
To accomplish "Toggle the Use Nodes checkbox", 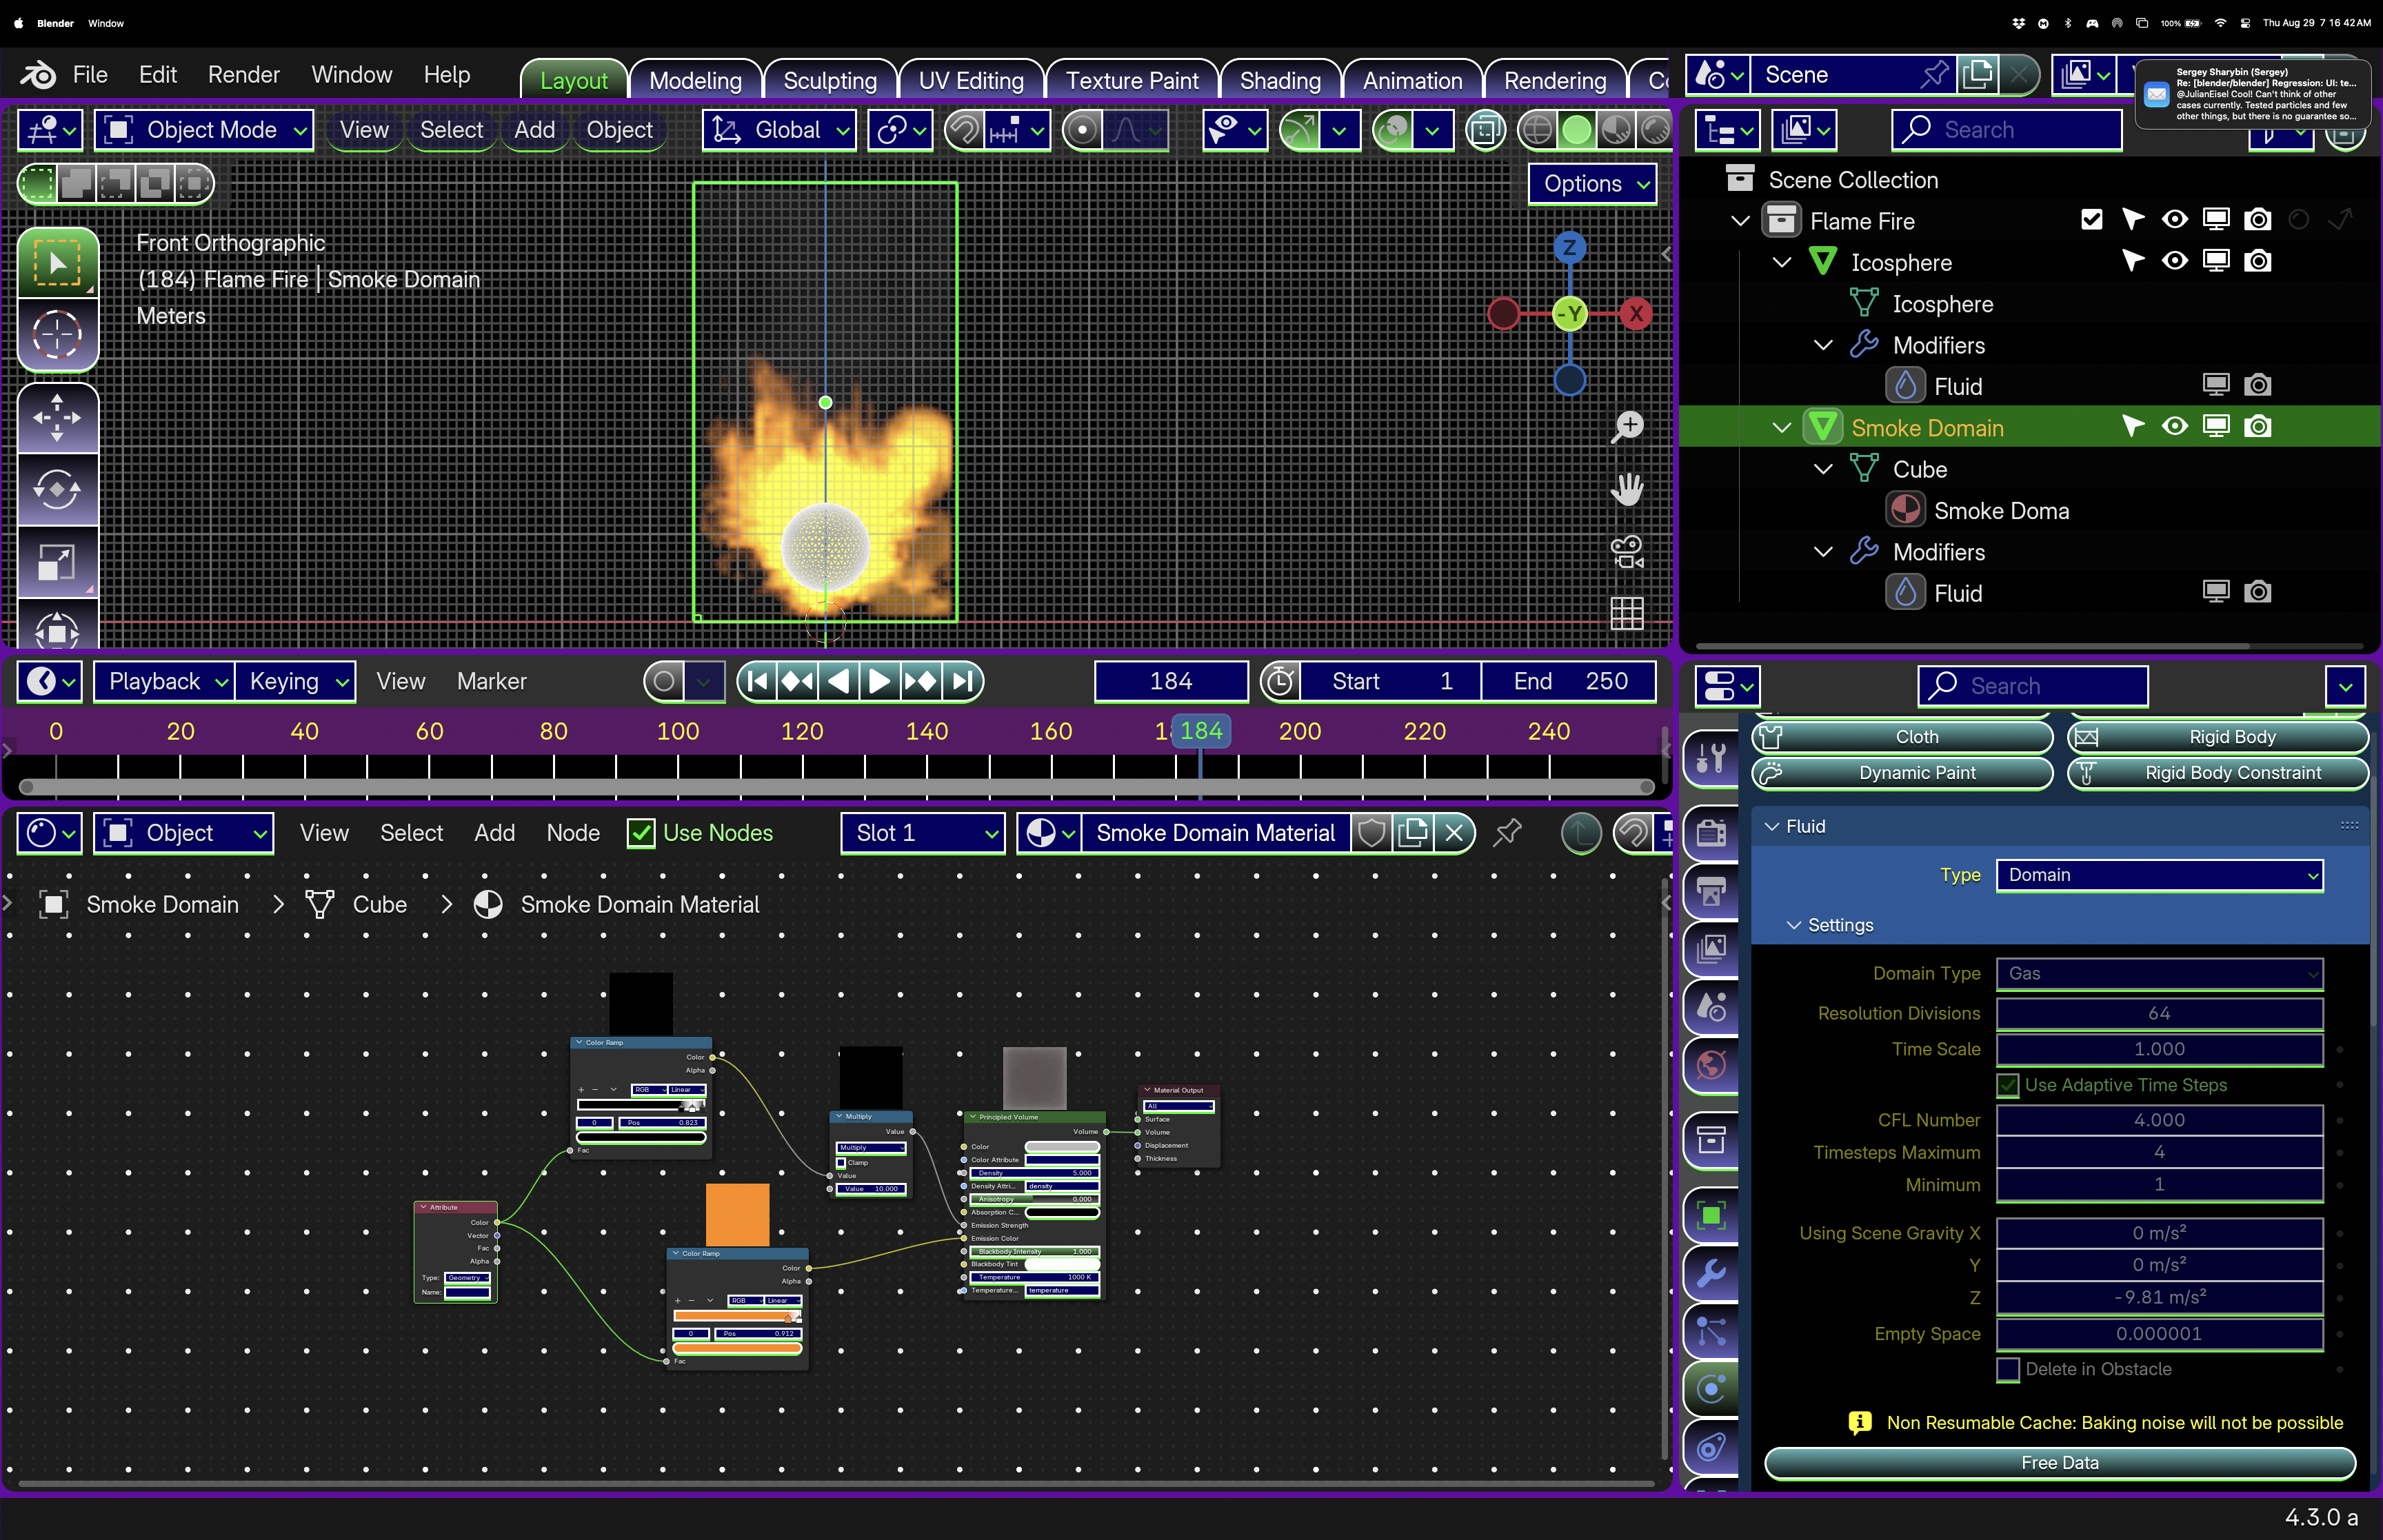I will pos(640,833).
